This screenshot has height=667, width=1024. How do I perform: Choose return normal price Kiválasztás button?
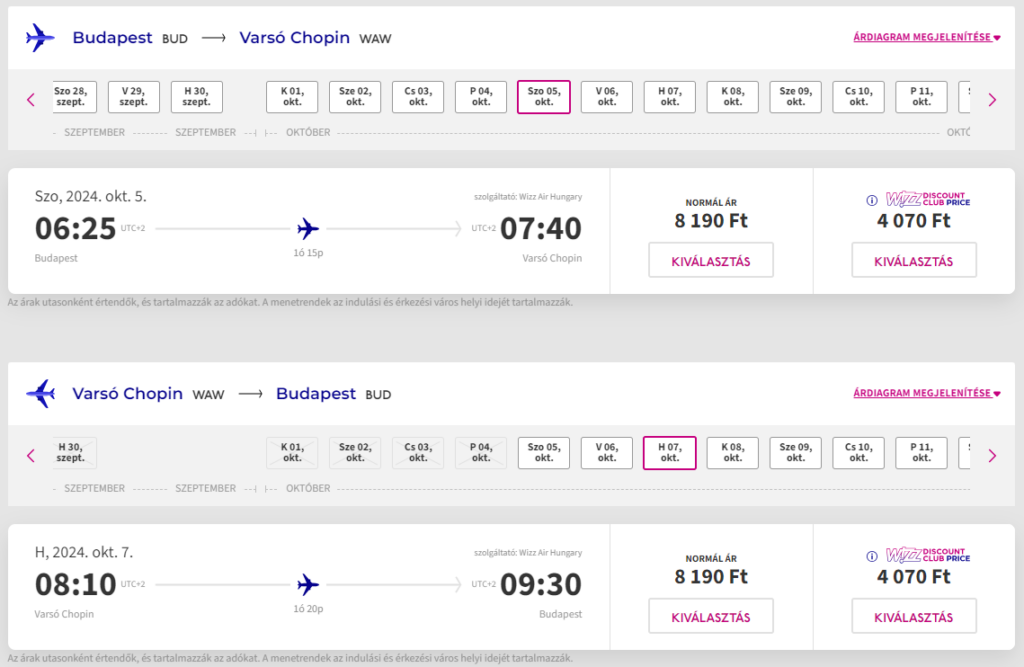[x=711, y=617]
